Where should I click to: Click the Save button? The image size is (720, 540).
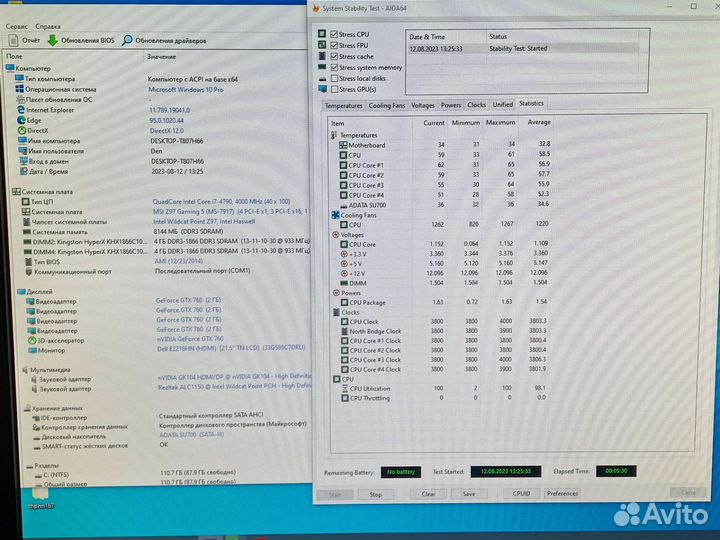tap(468, 494)
